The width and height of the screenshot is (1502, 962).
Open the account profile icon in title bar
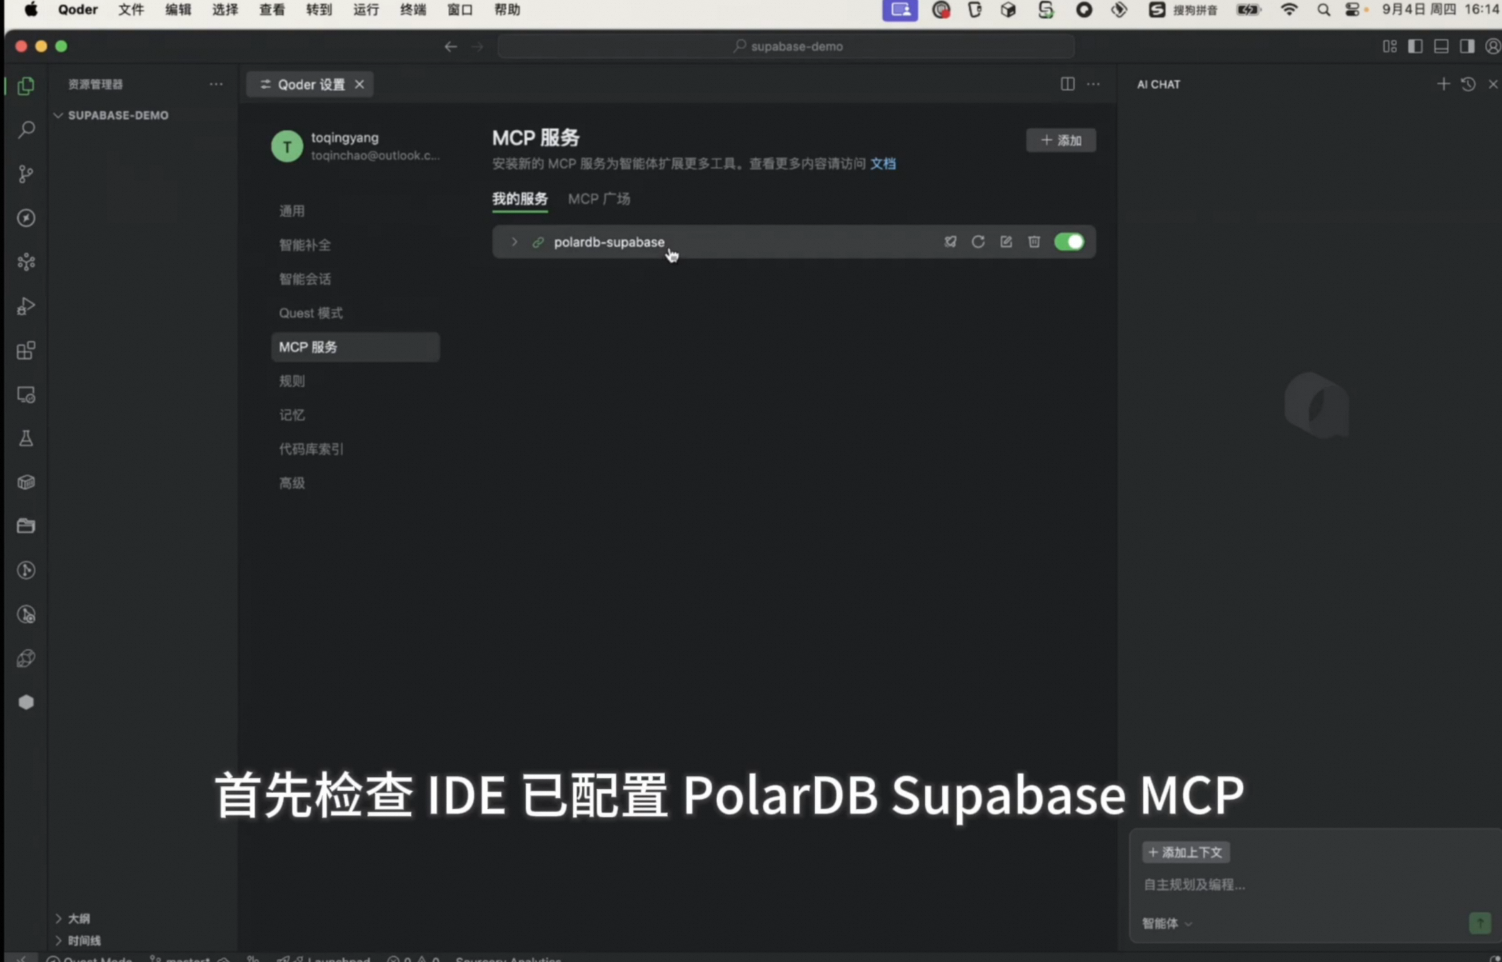pos(1492,46)
